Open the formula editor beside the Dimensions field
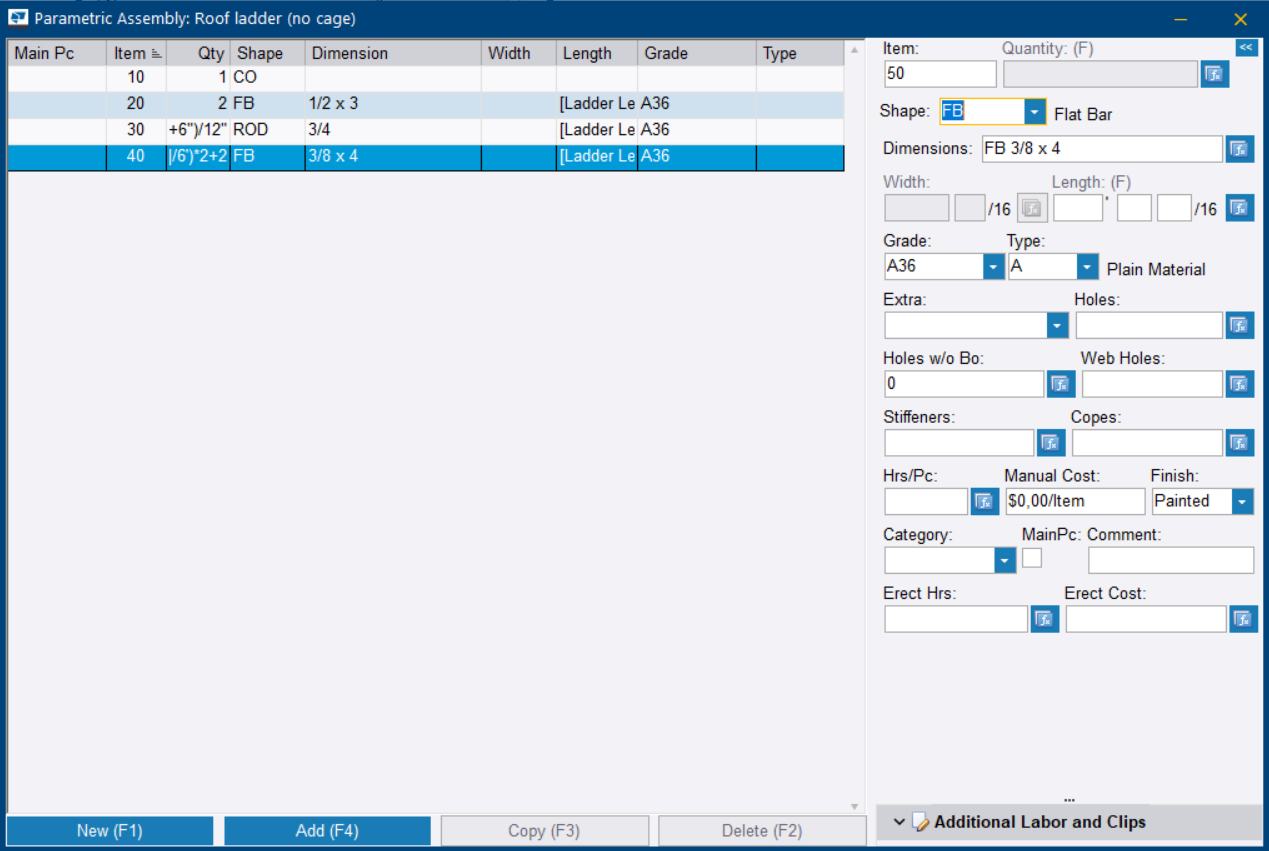 (x=1239, y=148)
